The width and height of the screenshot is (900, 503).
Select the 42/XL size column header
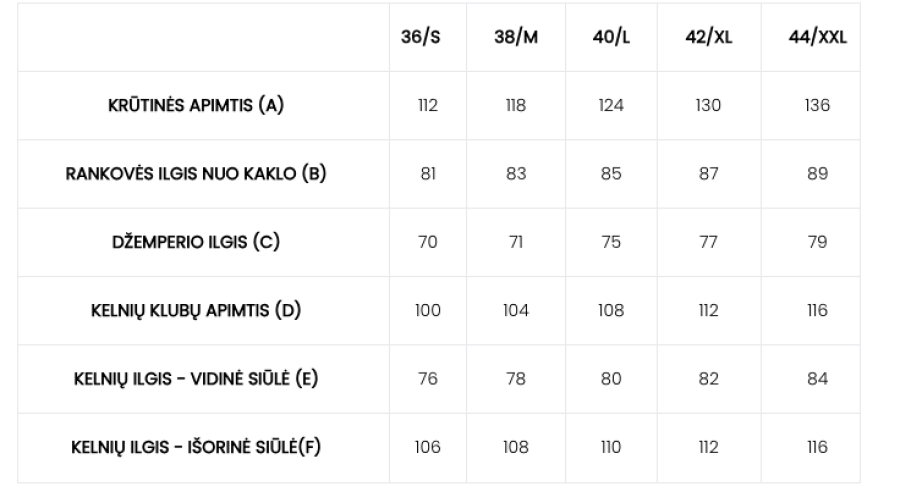coord(708,37)
